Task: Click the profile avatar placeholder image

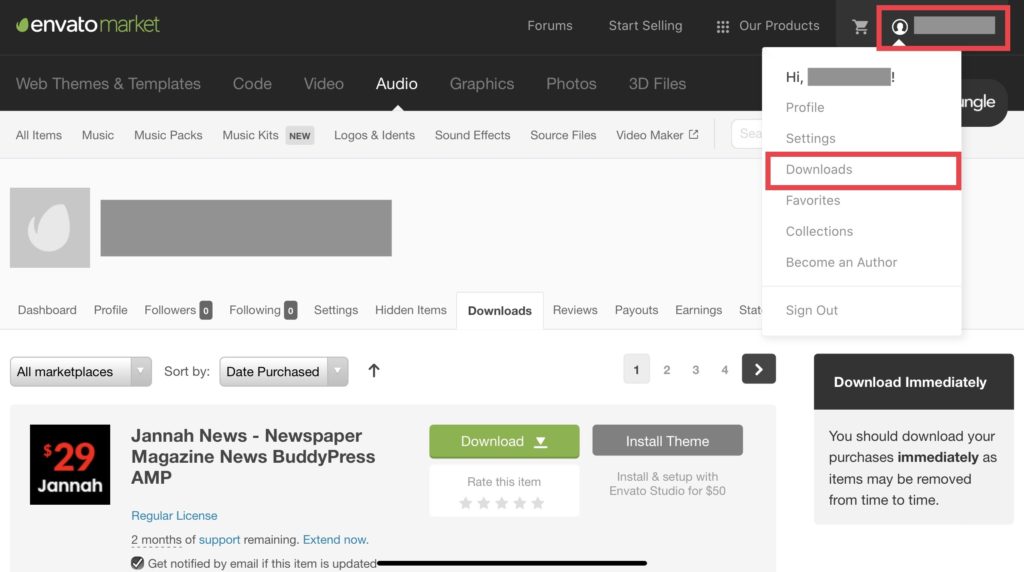Action: [x=50, y=227]
